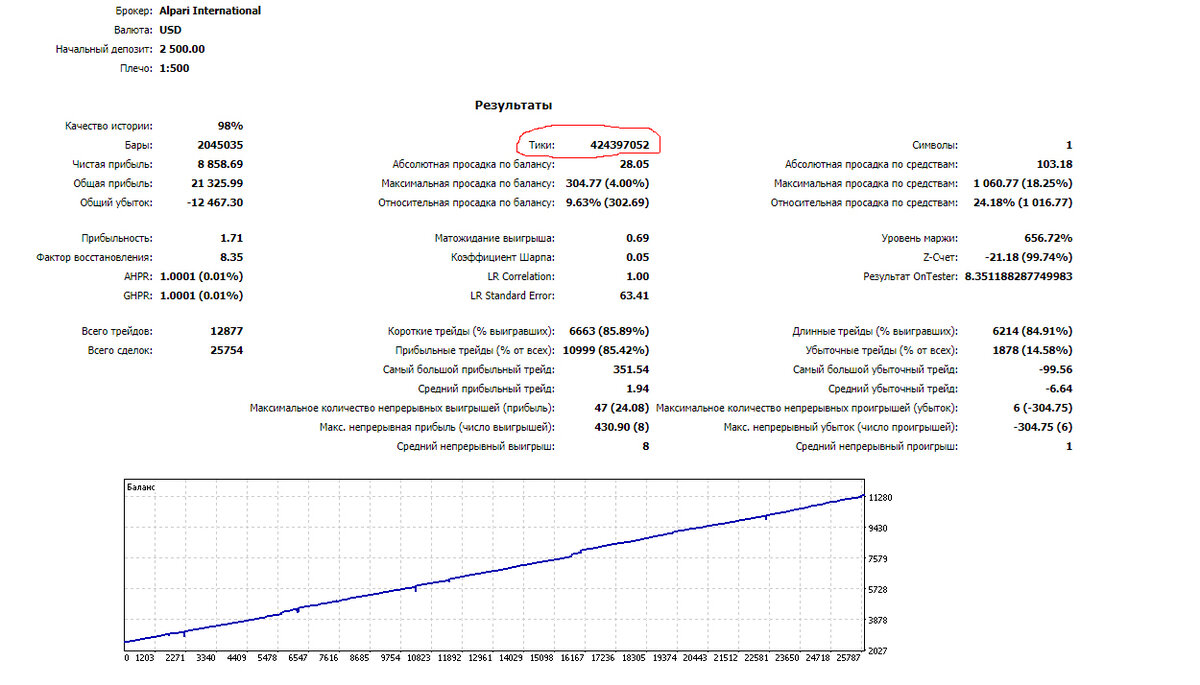Click the "Символы:" label
Image resolution: width=1200 pixels, height=685 pixels.
click(935, 145)
